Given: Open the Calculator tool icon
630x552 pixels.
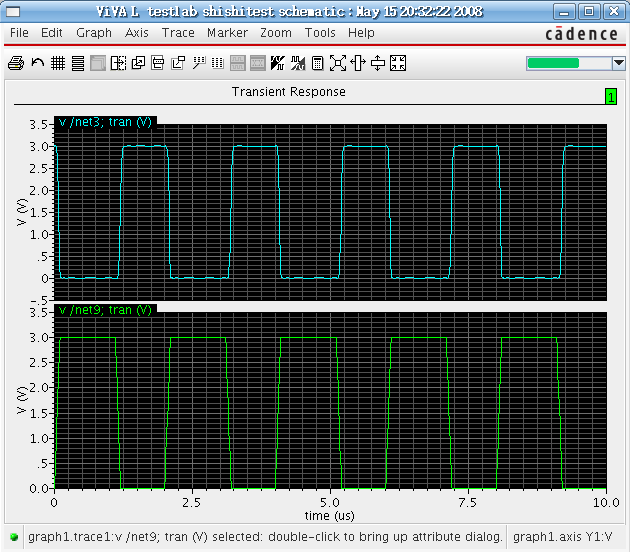Looking at the screenshot, I should [x=317, y=63].
